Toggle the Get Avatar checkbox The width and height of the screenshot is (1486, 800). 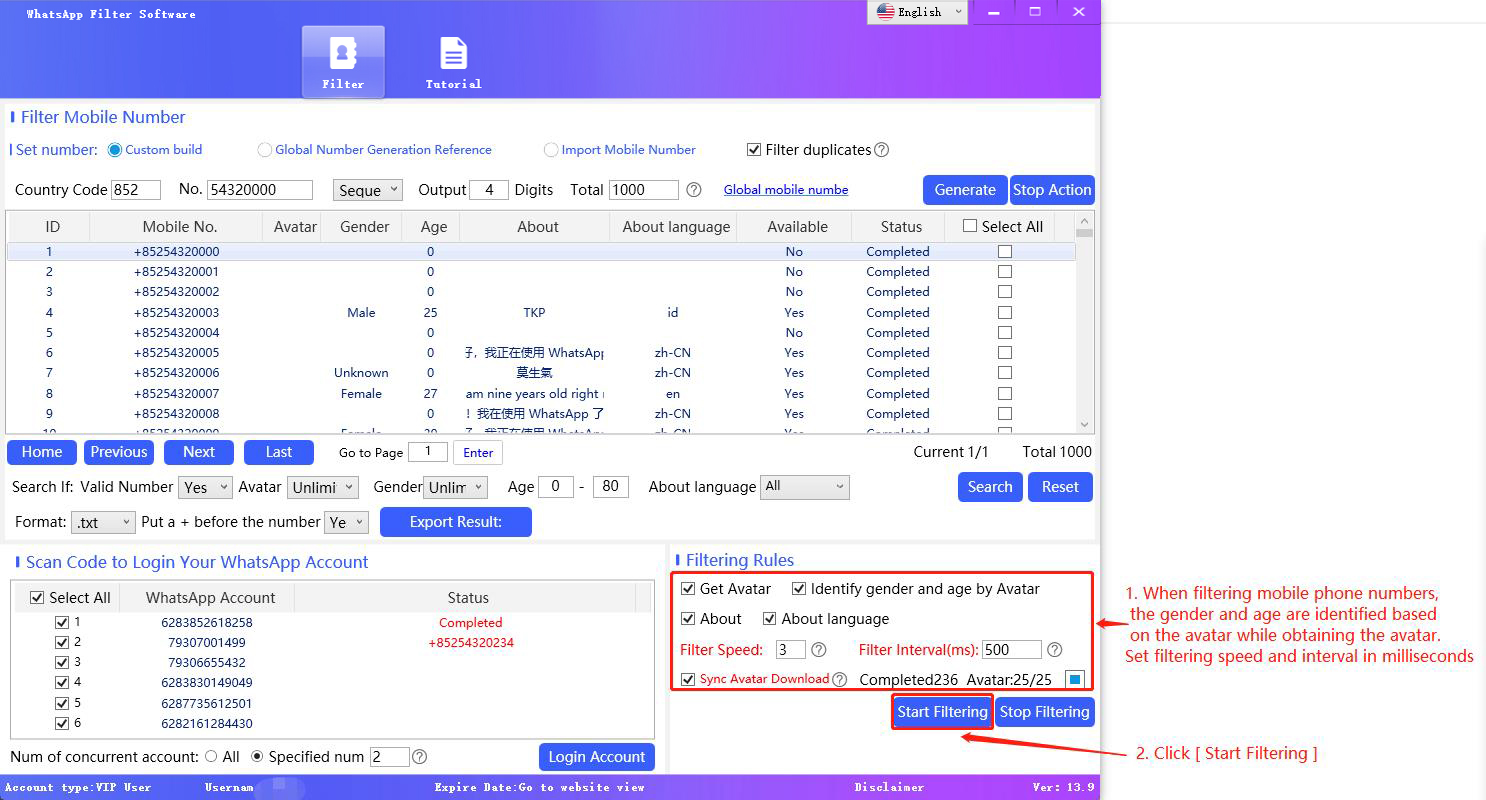point(687,589)
